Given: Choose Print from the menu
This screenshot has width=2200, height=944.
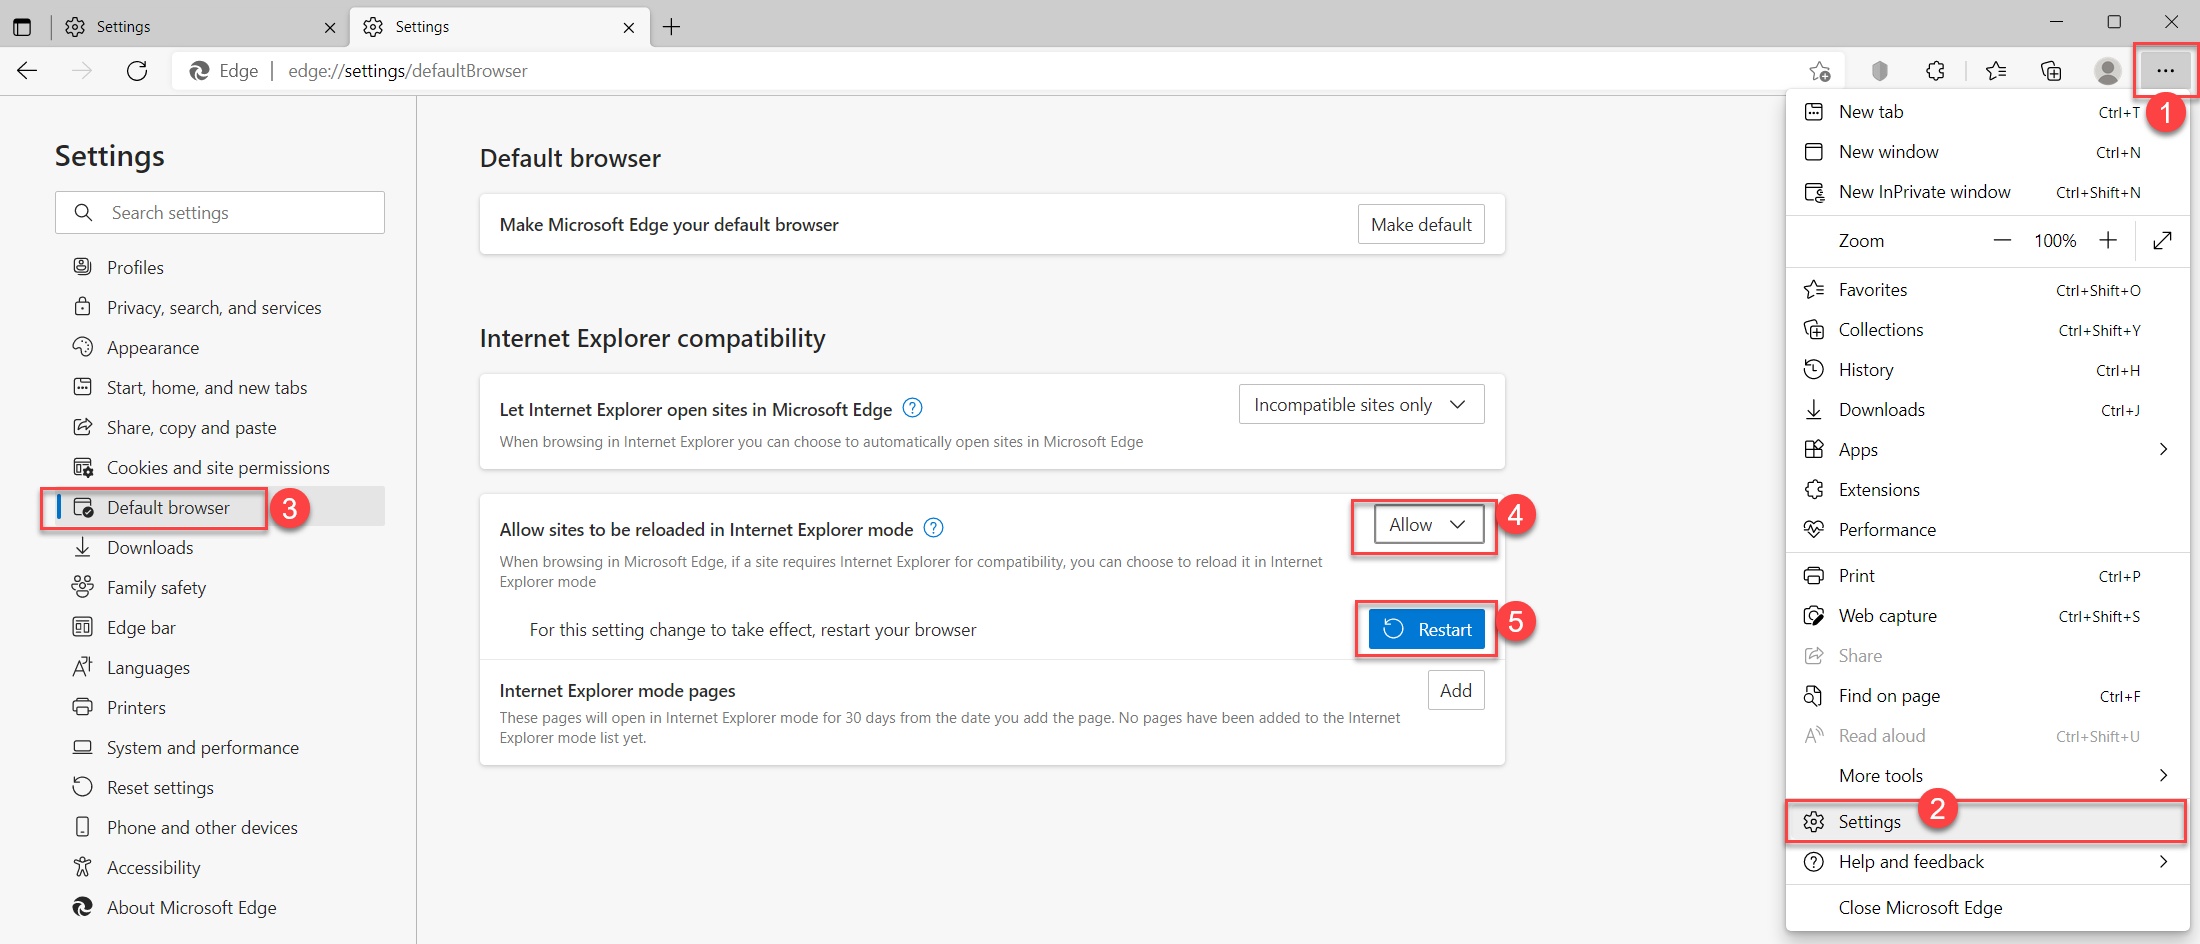Looking at the screenshot, I should pyautogui.click(x=1988, y=576).
